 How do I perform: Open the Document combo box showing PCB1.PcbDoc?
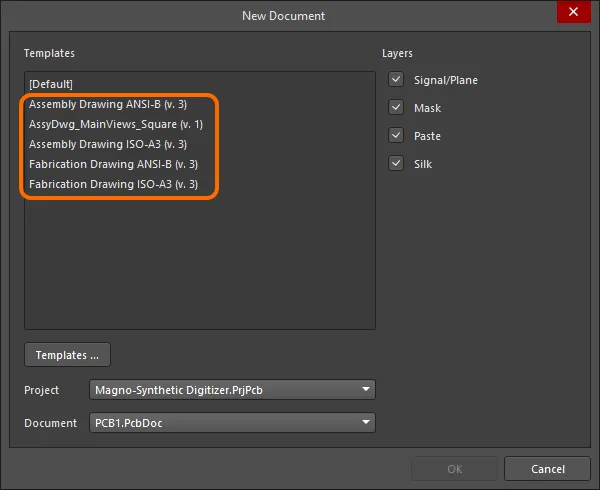point(232,423)
